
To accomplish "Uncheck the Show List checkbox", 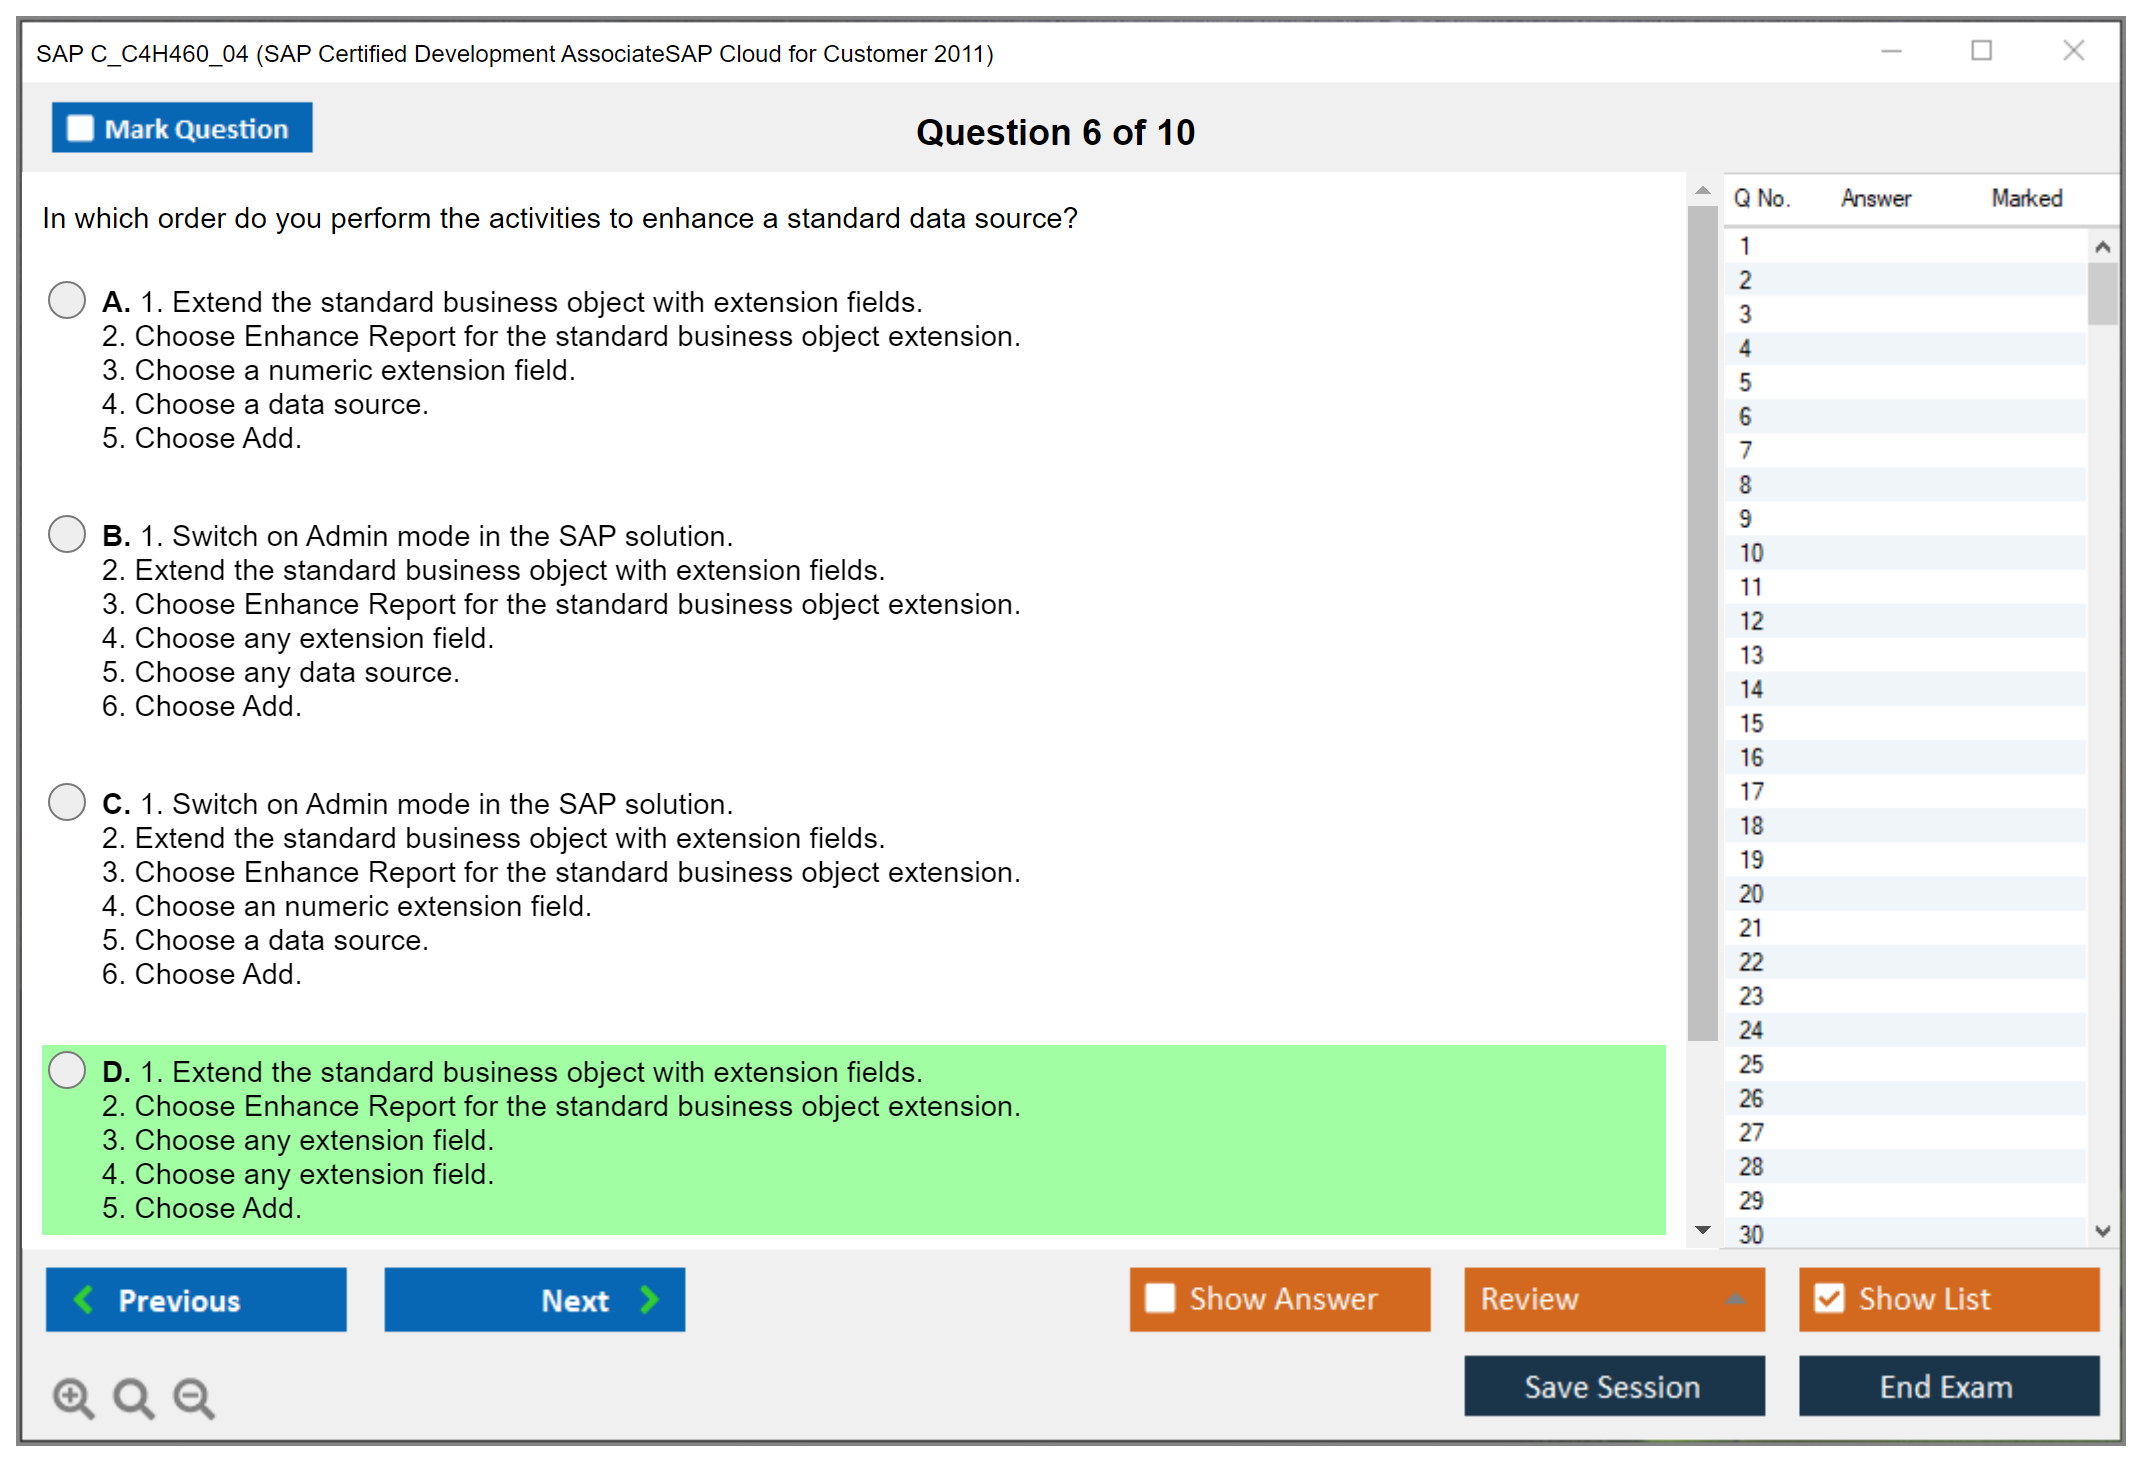I will (1829, 1298).
